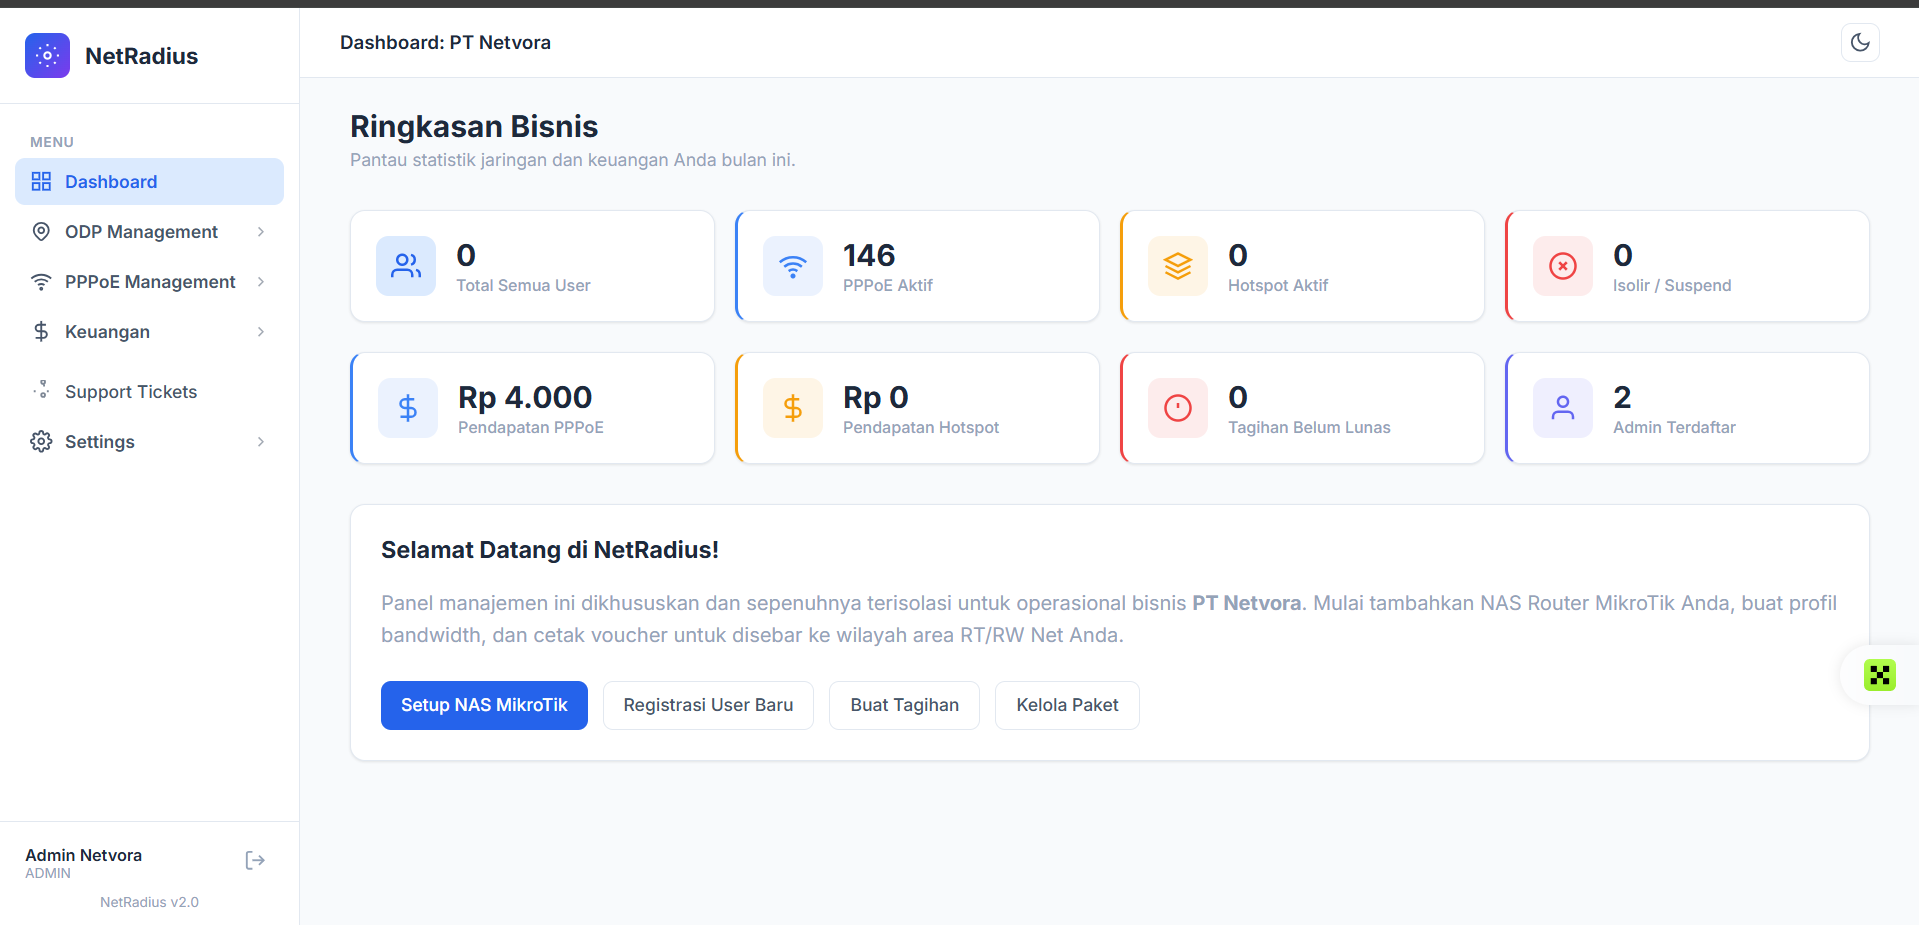This screenshot has height=925, width=1919.
Task: Open the Pendapatan PPPoE revenue card
Action: [x=532, y=408]
